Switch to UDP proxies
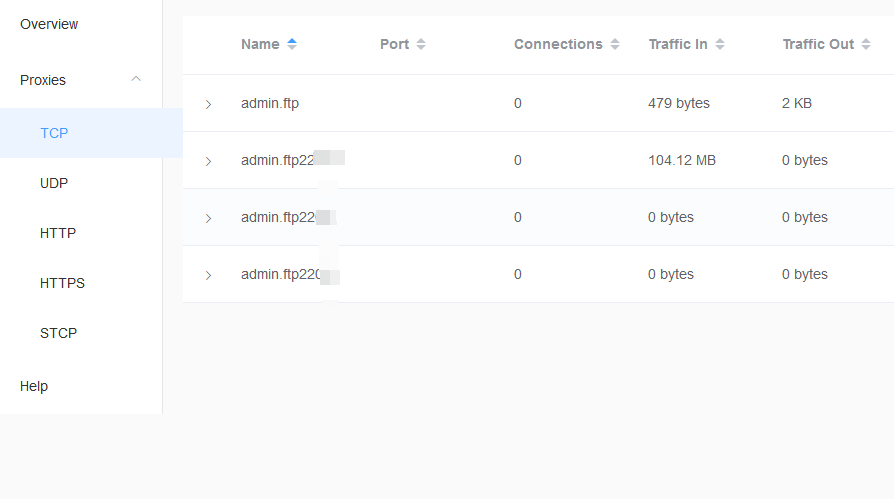The height and width of the screenshot is (499, 894). point(54,183)
